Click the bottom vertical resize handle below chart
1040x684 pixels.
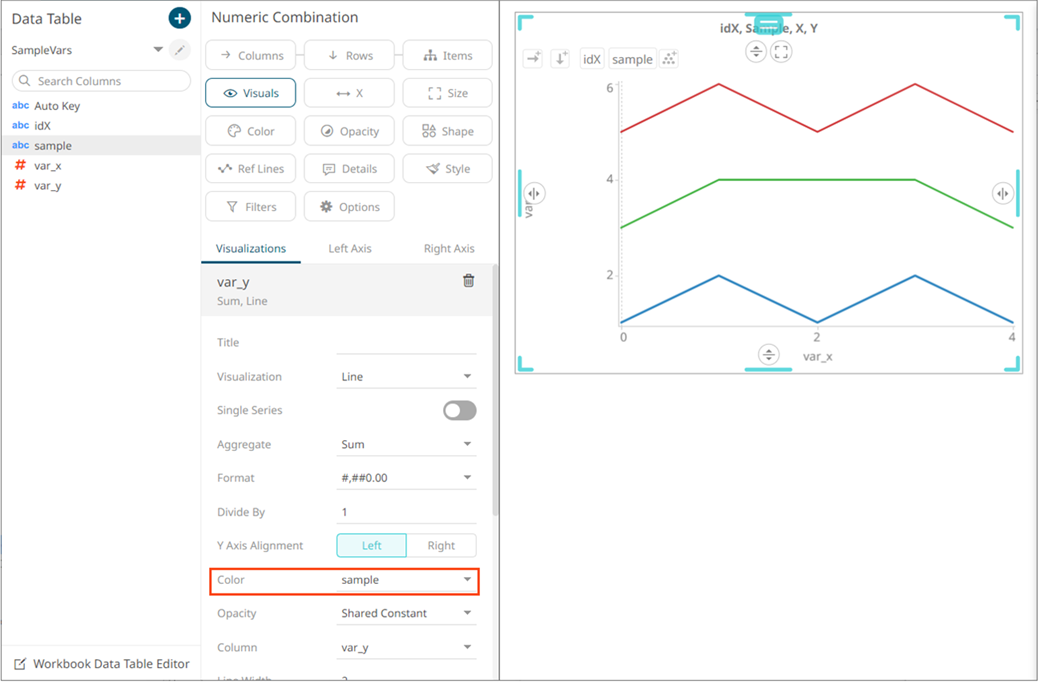[x=768, y=354]
